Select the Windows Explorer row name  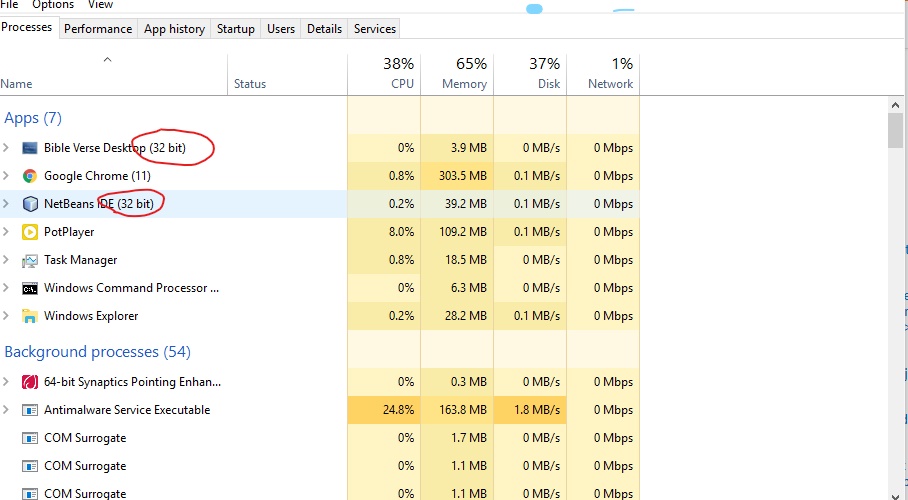click(91, 316)
